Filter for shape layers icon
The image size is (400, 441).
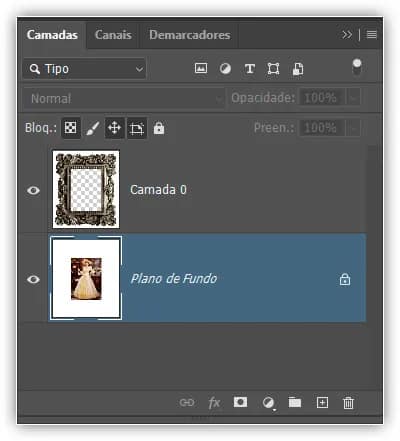pyautogui.click(x=273, y=69)
